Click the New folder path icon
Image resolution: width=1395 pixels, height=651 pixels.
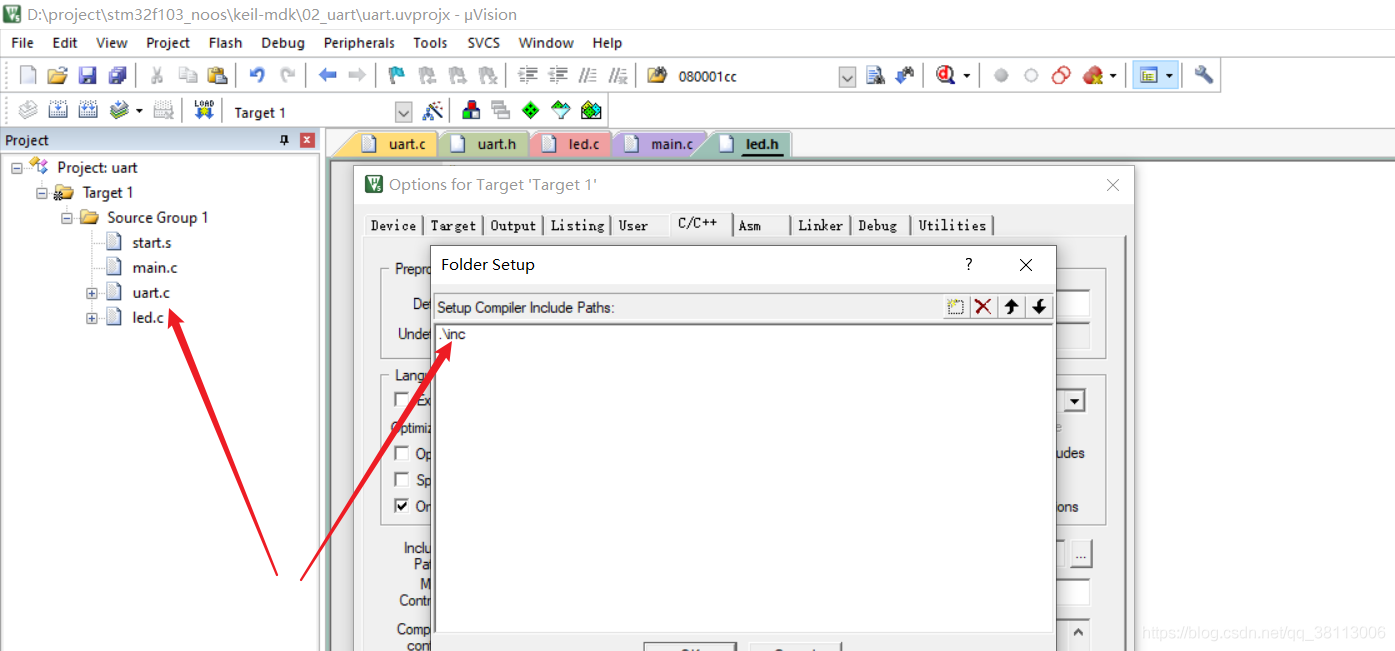(x=956, y=307)
